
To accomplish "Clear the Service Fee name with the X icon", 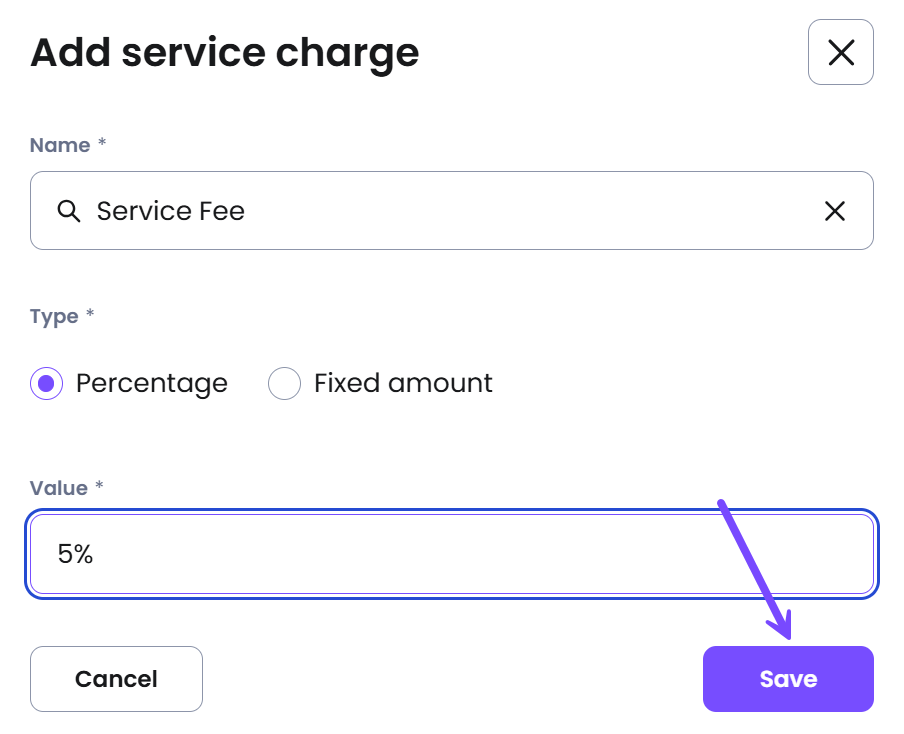I will (834, 210).
